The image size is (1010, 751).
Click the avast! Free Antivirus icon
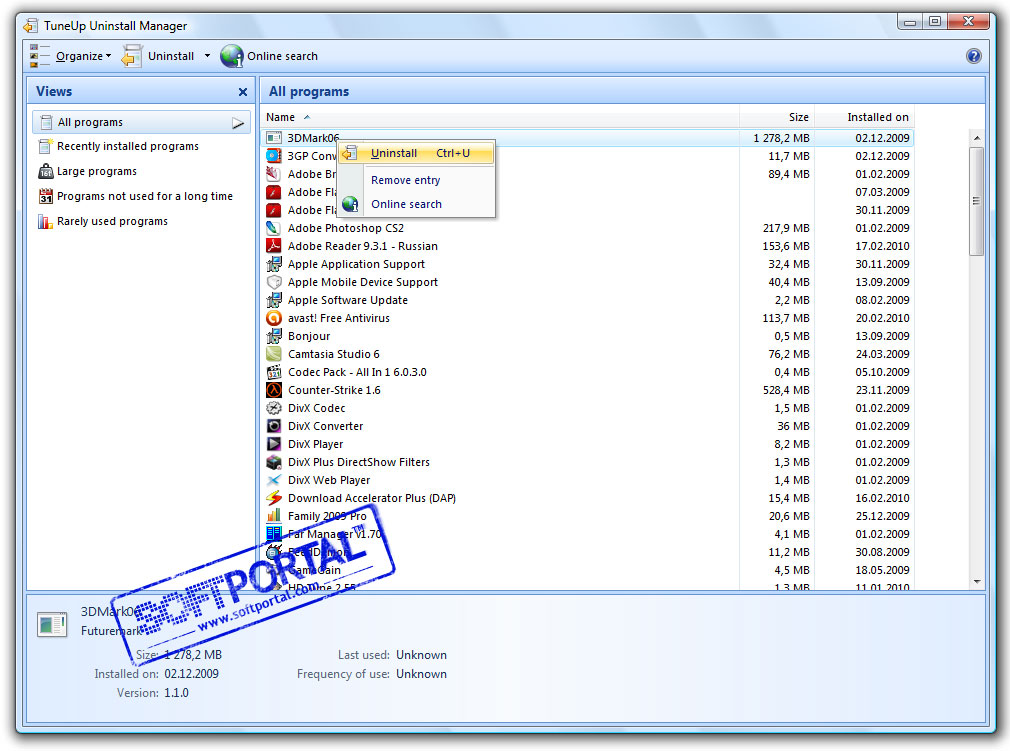click(274, 318)
